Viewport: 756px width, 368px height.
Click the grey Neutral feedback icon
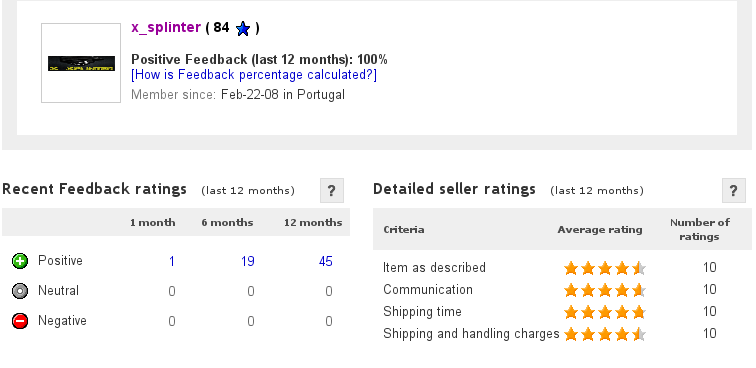click(20, 291)
